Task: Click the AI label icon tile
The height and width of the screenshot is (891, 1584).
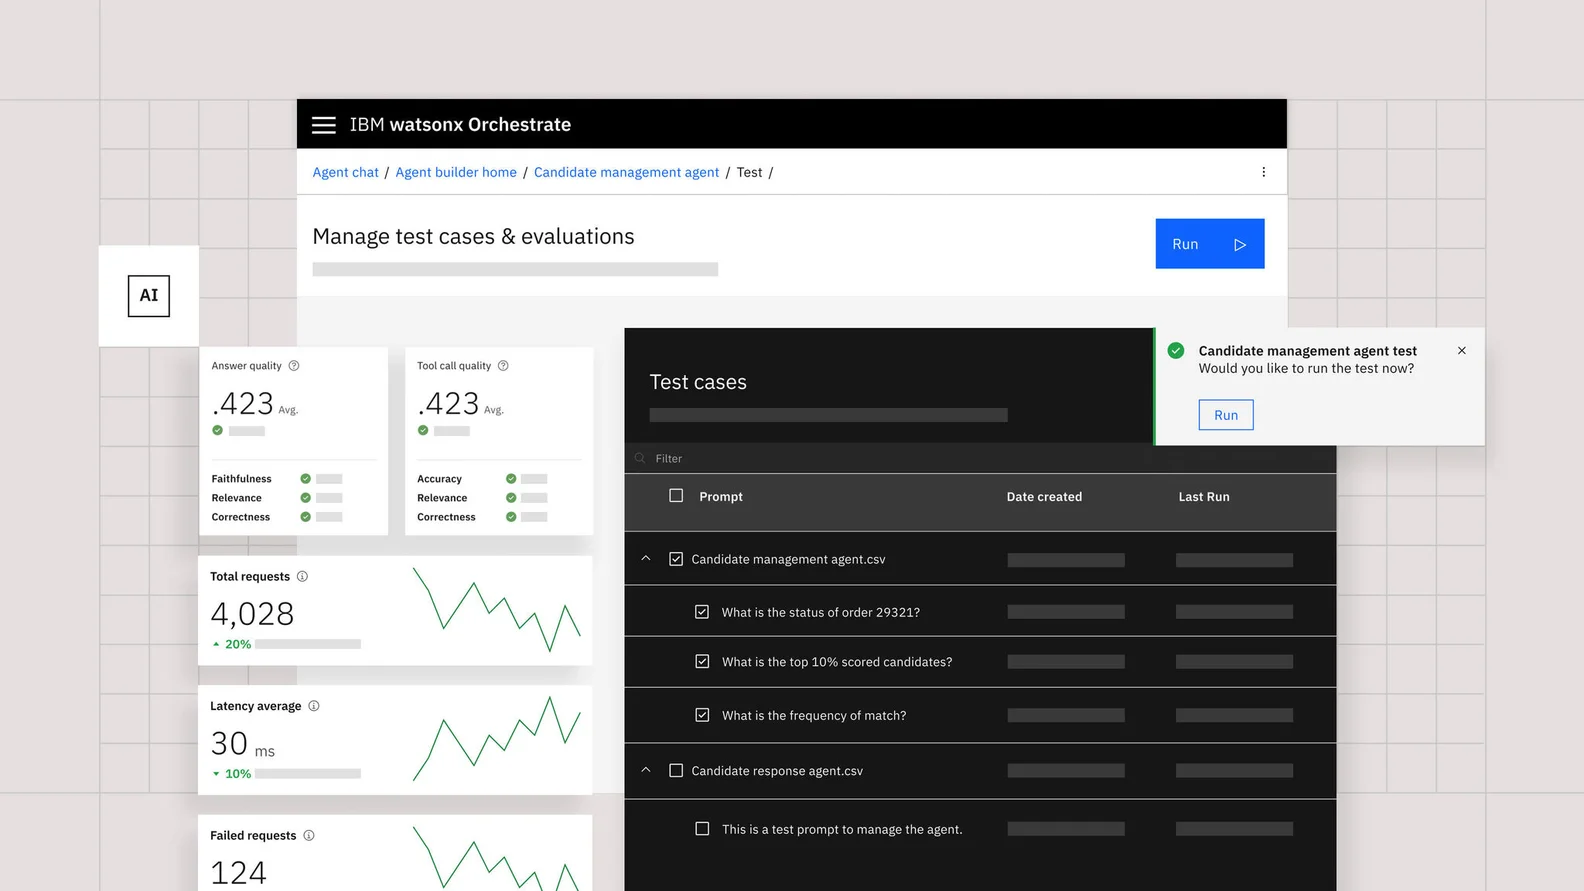Action: [x=149, y=296]
